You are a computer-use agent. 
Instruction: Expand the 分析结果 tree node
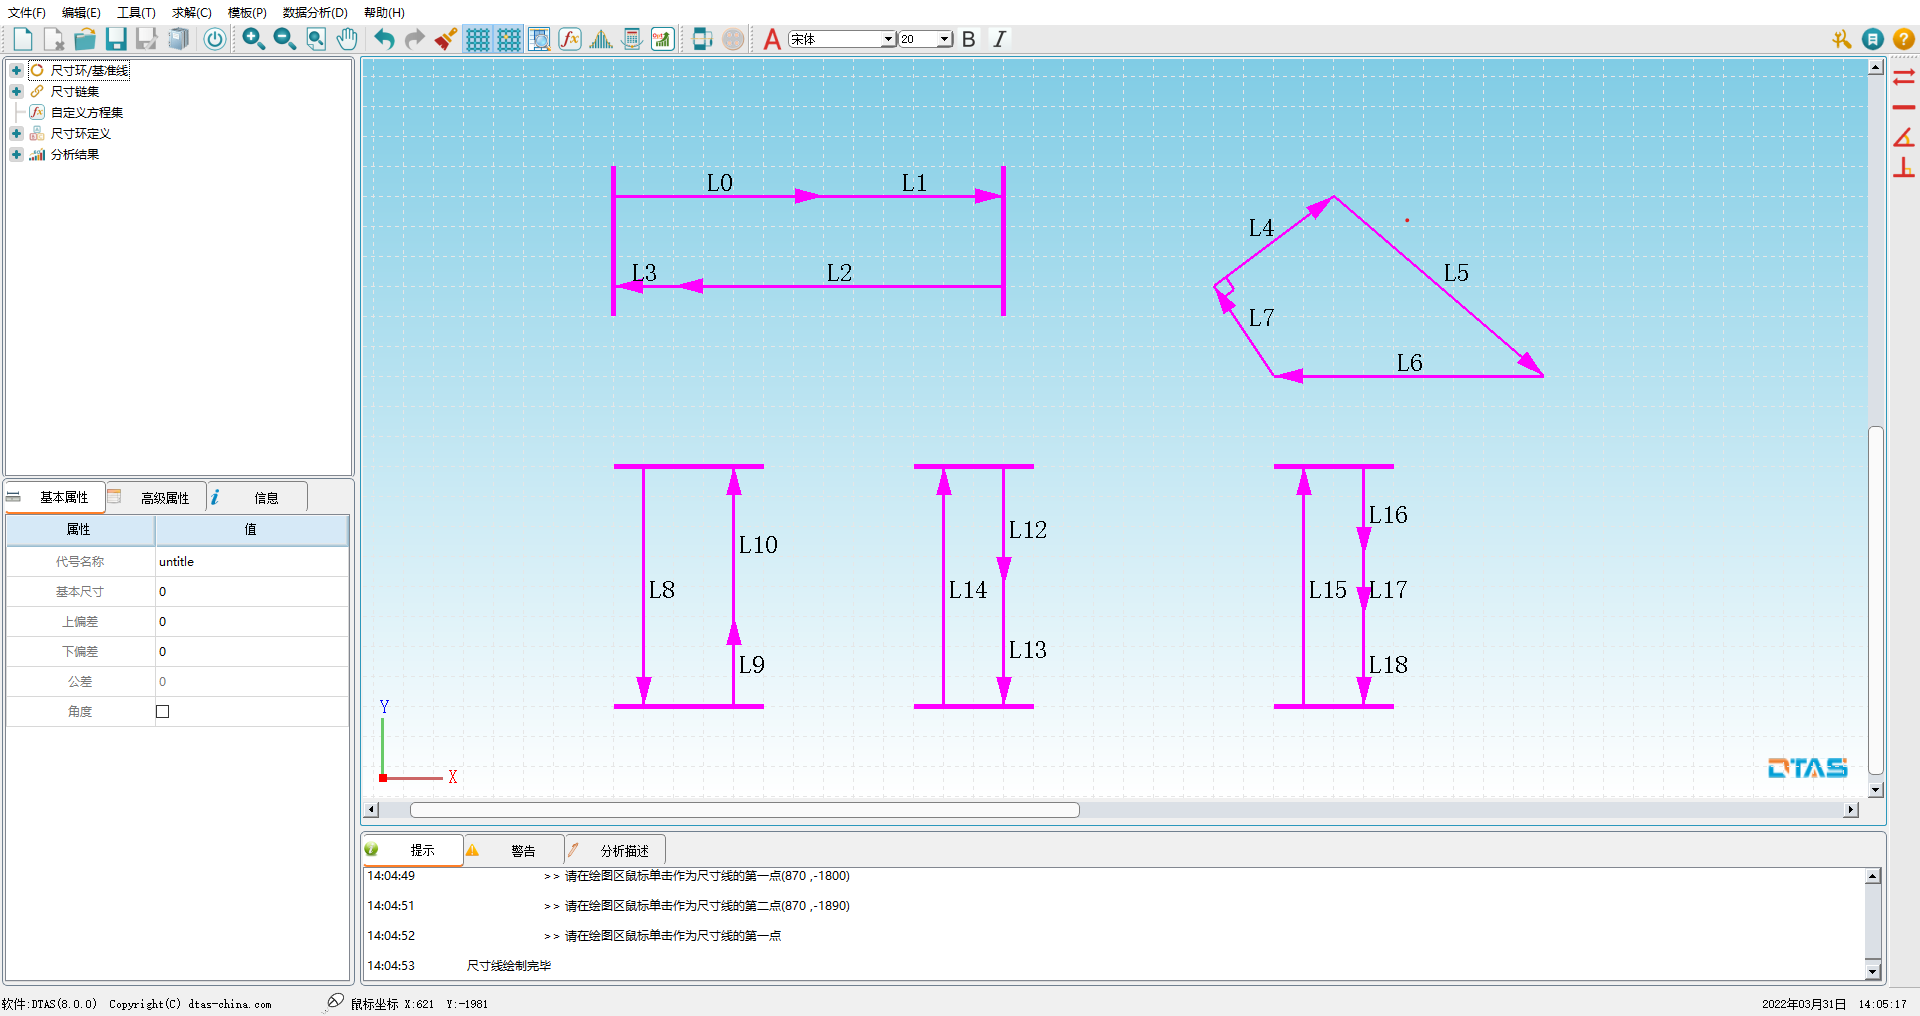point(16,155)
